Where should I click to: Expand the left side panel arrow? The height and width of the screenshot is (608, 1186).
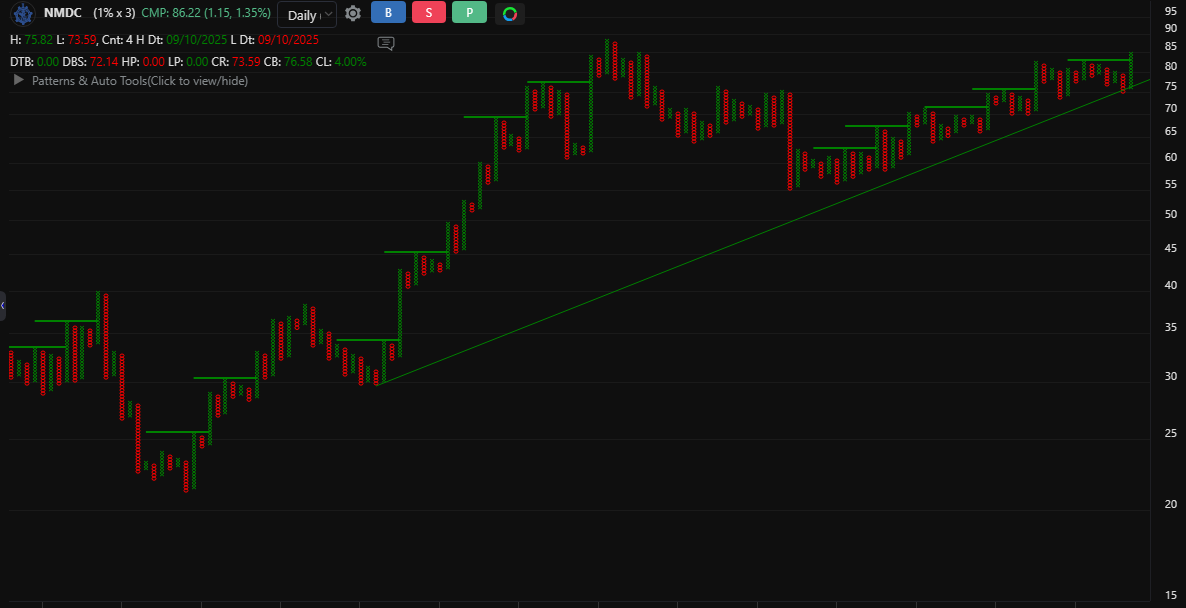[x=3, y=305]
